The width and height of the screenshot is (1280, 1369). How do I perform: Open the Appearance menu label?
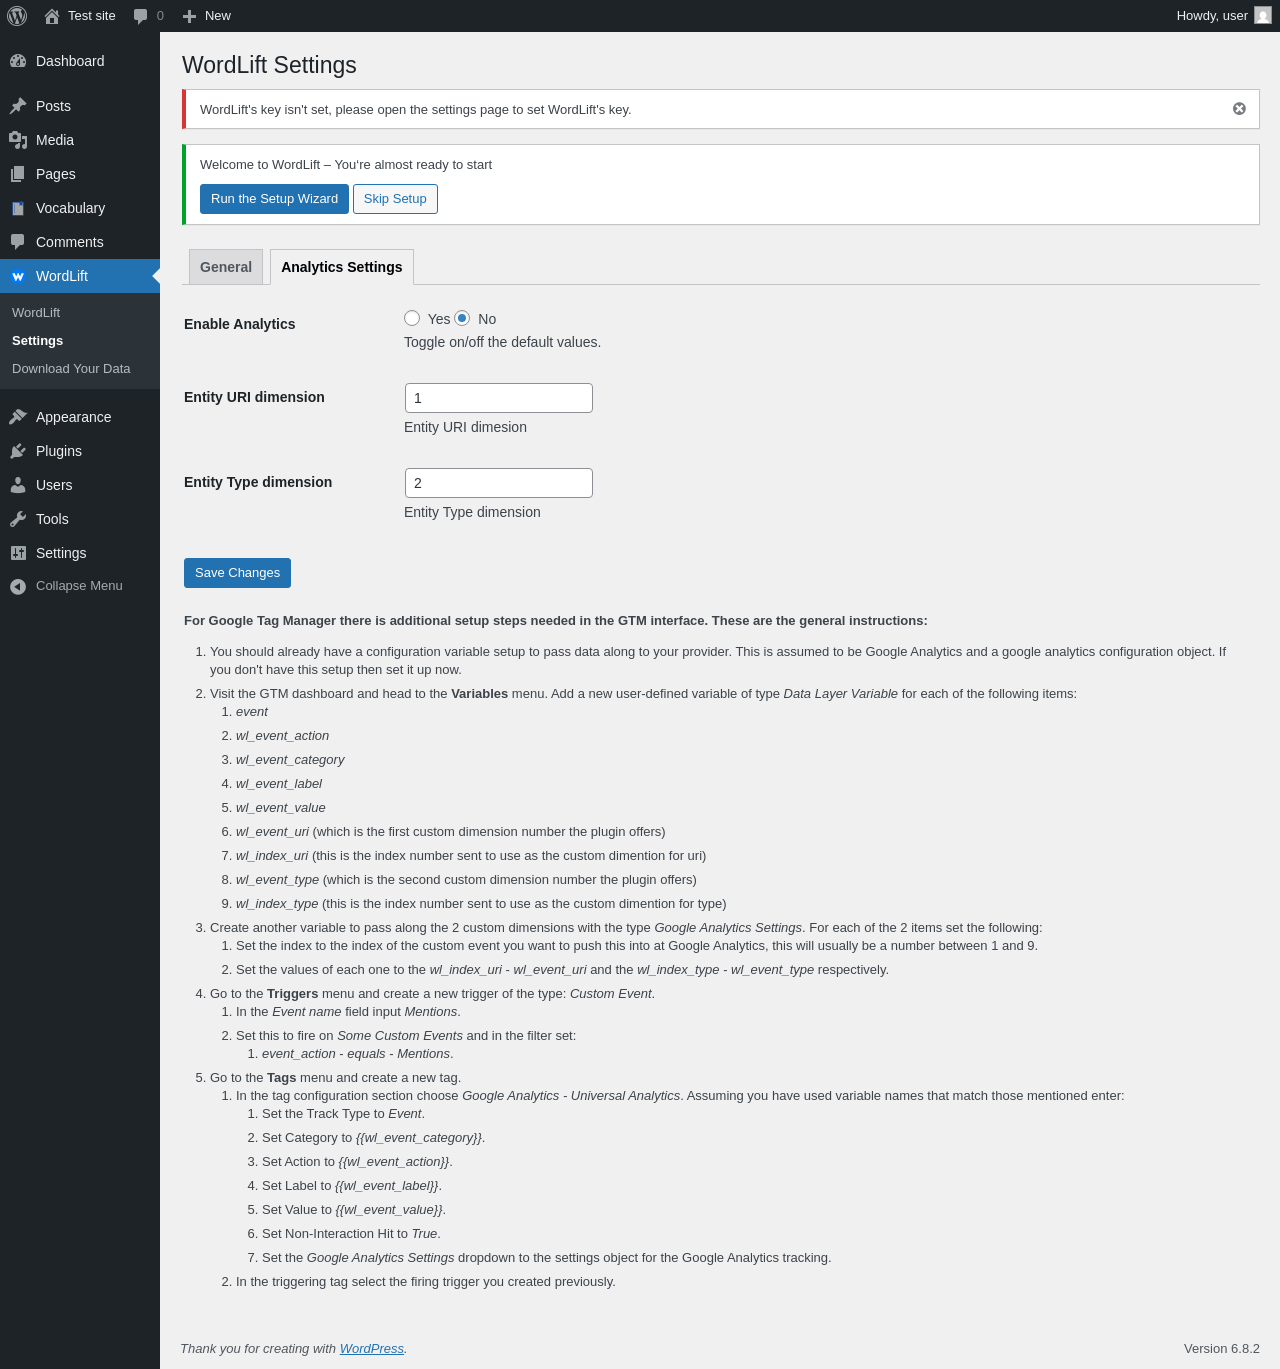pyautogui.click(x=74, y=417)
